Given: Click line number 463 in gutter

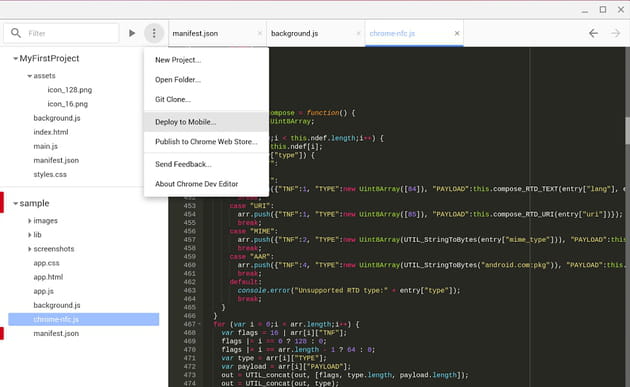Looking at the screenshot, I should point(190,290).
